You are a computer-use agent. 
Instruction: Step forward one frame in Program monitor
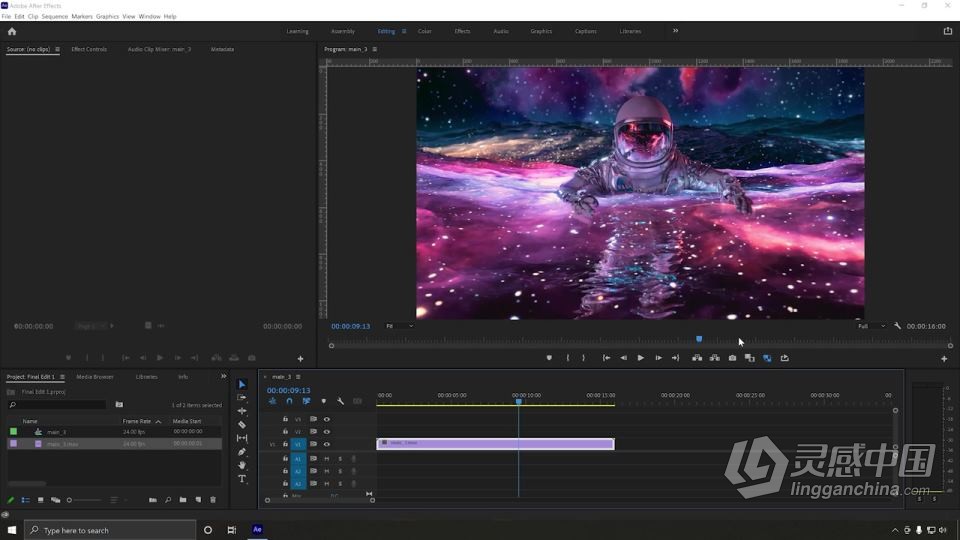tap(658, 358)
